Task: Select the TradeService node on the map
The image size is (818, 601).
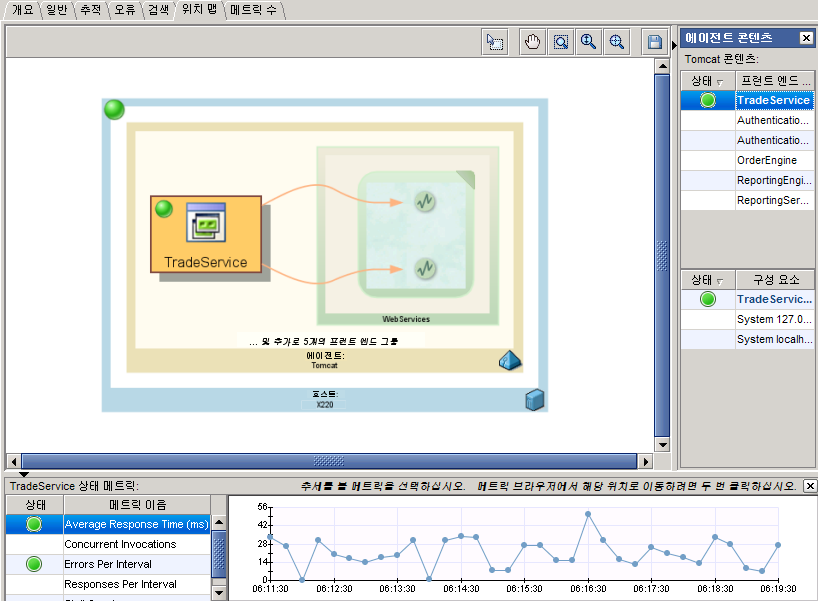Action: click(x=206, y=236)
